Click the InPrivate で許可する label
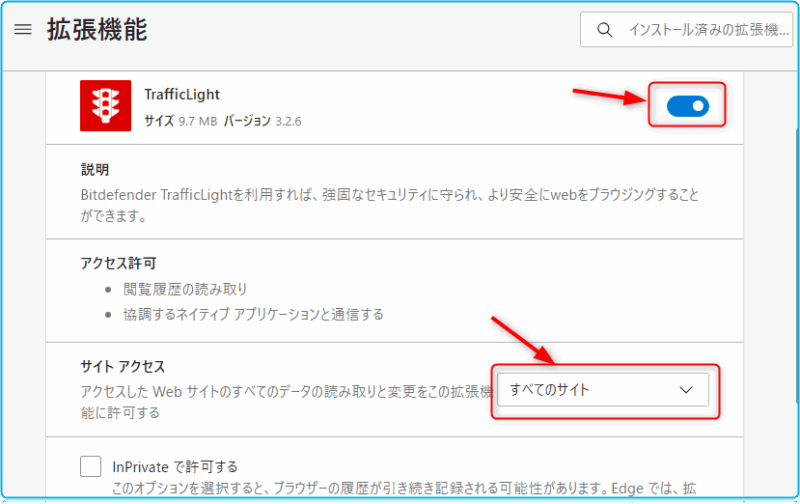This screenshot has height=504, width=800. [175, 467]
